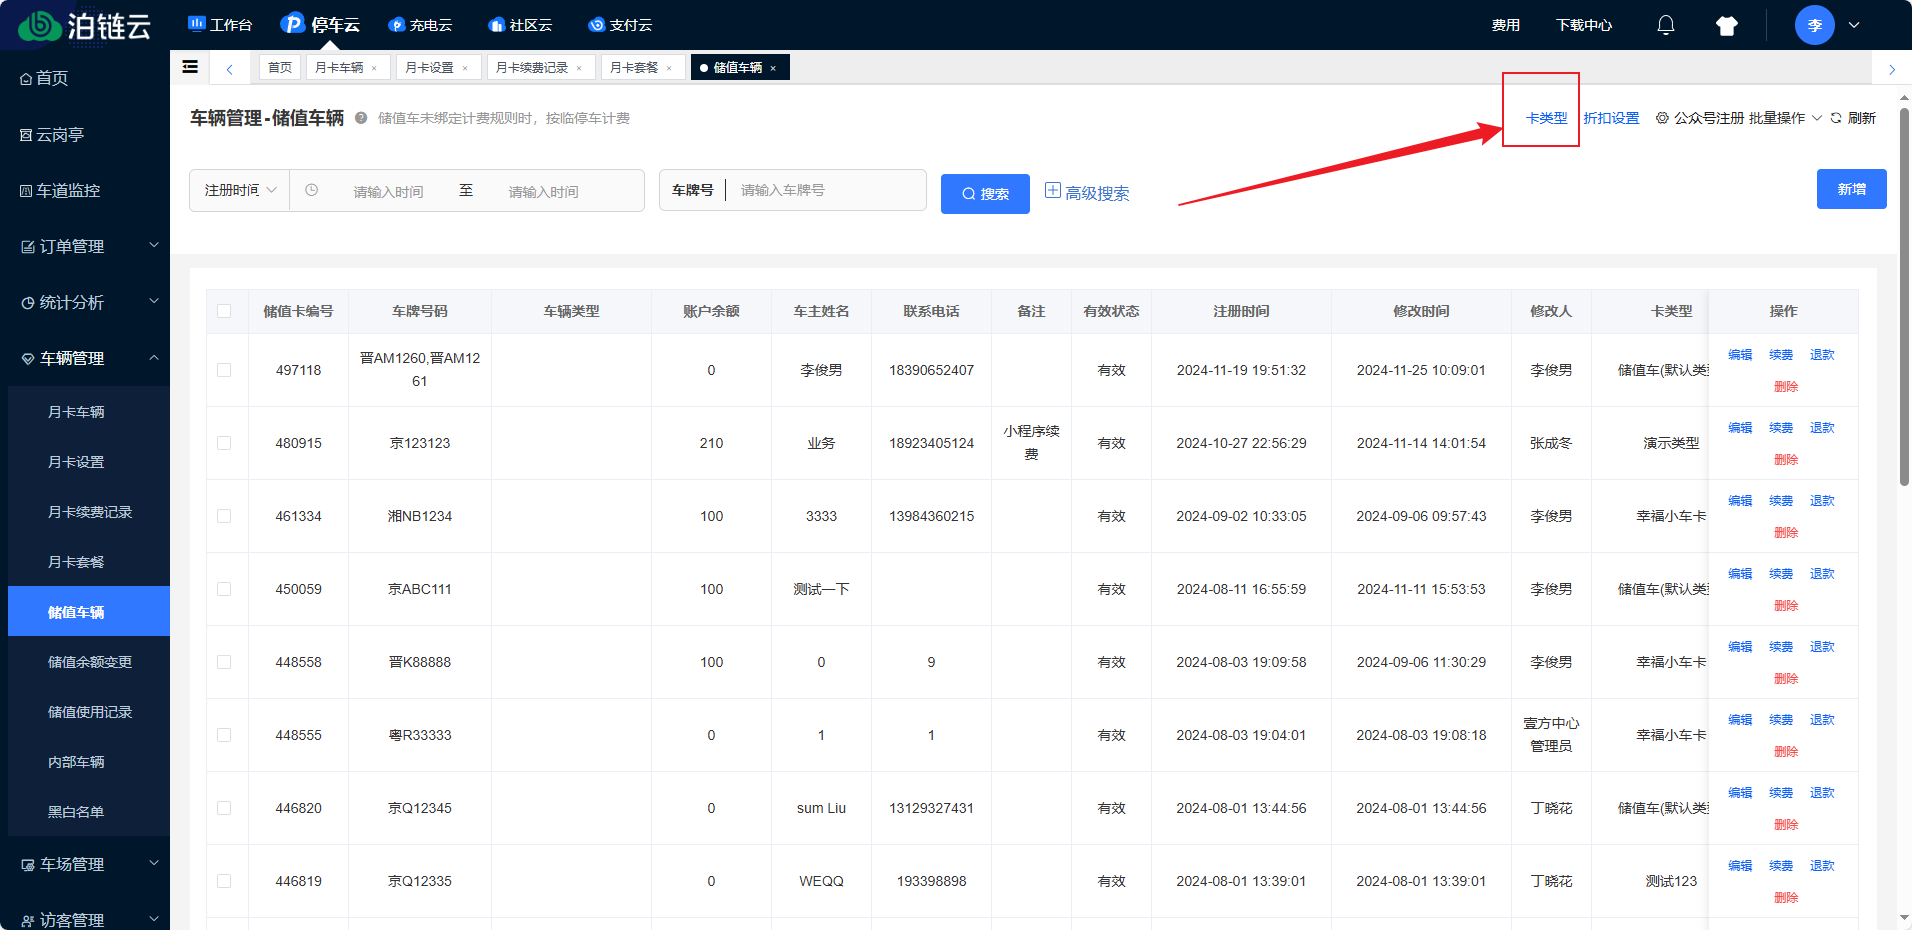Click 续费 for row 461334
1912x930 pixels.
tap(1781, 501)
